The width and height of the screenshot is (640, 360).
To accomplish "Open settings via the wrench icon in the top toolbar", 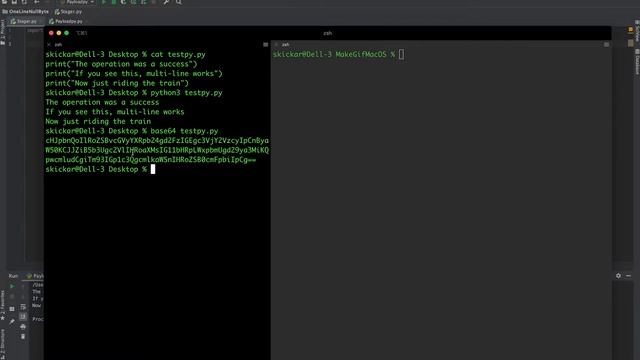I will (x=167, y=2).
